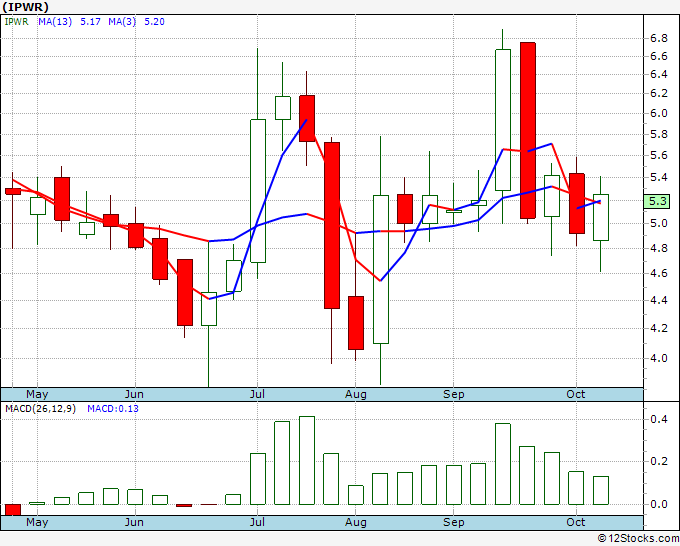Click the 6.8 price axis label
680x546 pixels.
658,38
